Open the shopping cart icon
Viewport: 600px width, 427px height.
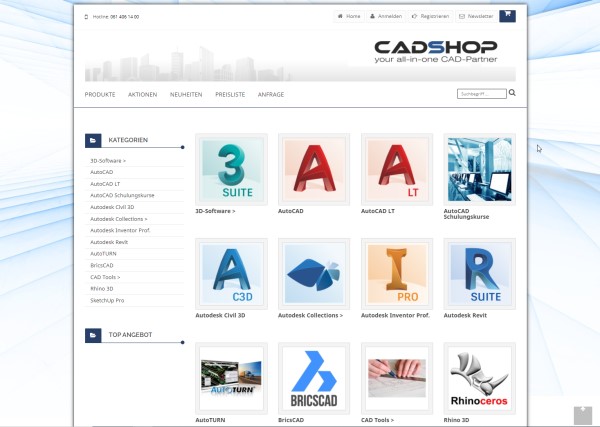click(507, 16)
